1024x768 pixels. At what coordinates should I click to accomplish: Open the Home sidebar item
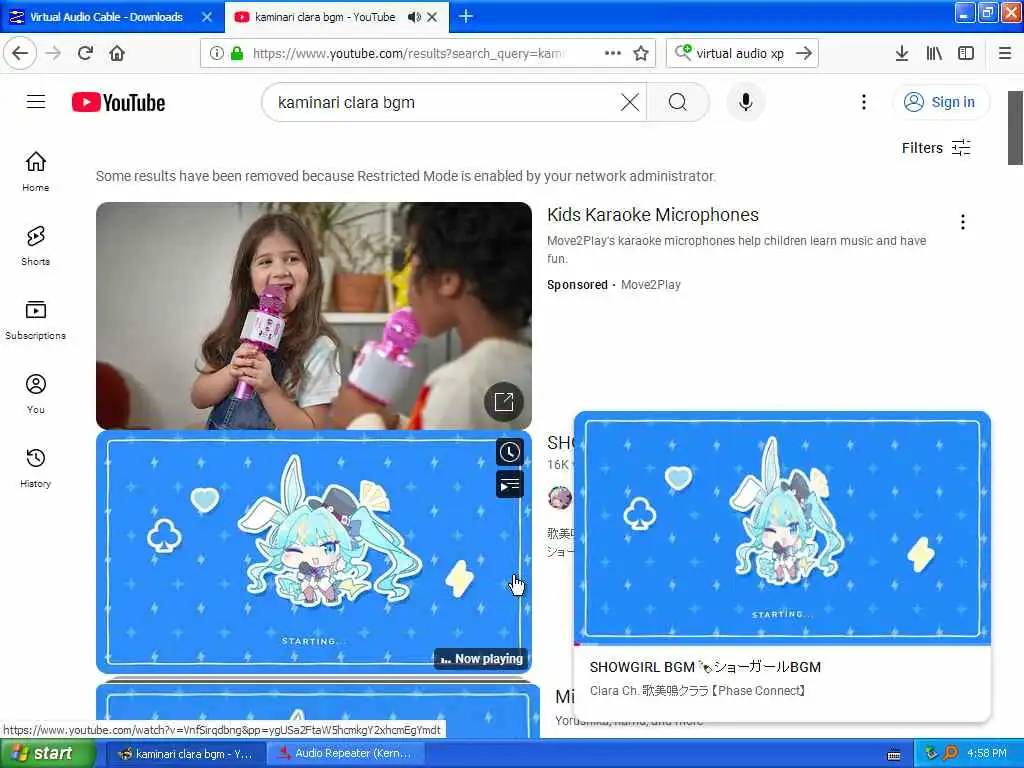pos(35,171)
